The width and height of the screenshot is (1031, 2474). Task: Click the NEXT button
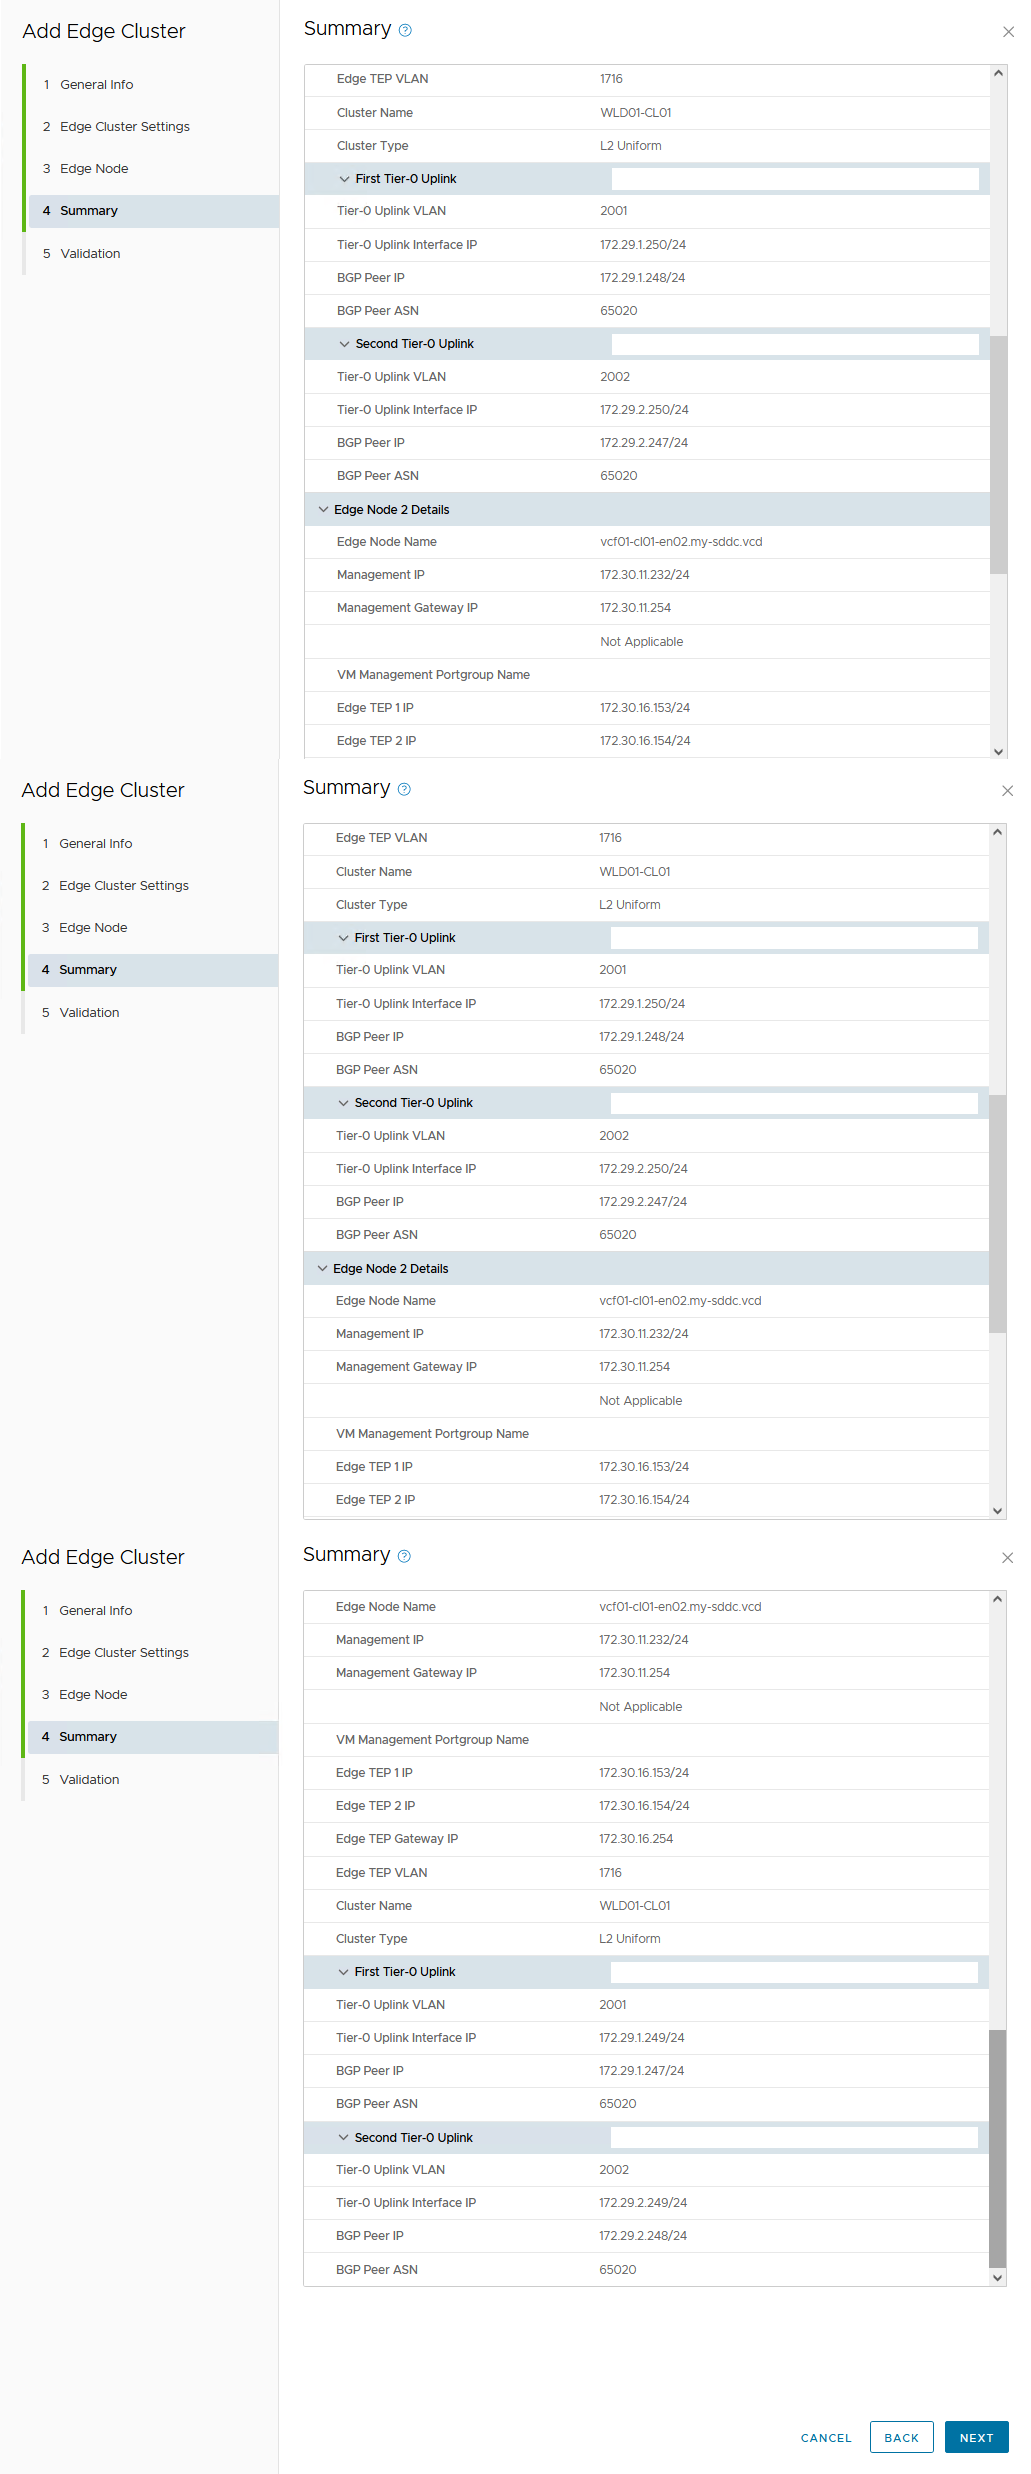point(976,2438)
